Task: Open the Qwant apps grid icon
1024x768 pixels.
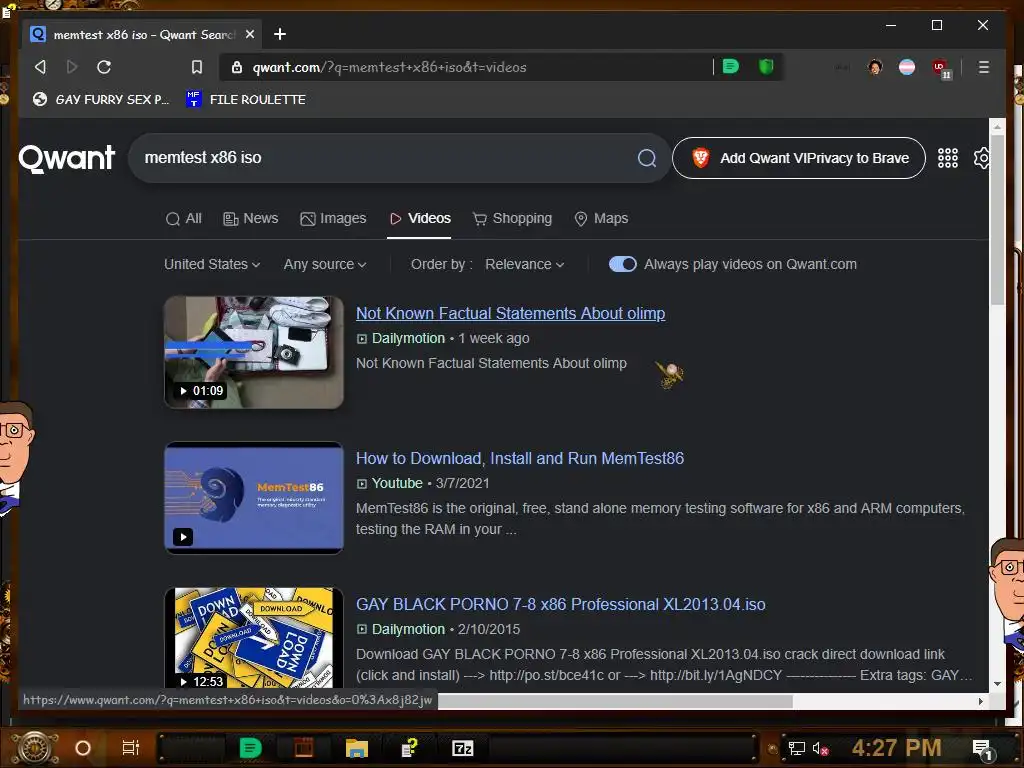Action: click(x=948, y=158)
